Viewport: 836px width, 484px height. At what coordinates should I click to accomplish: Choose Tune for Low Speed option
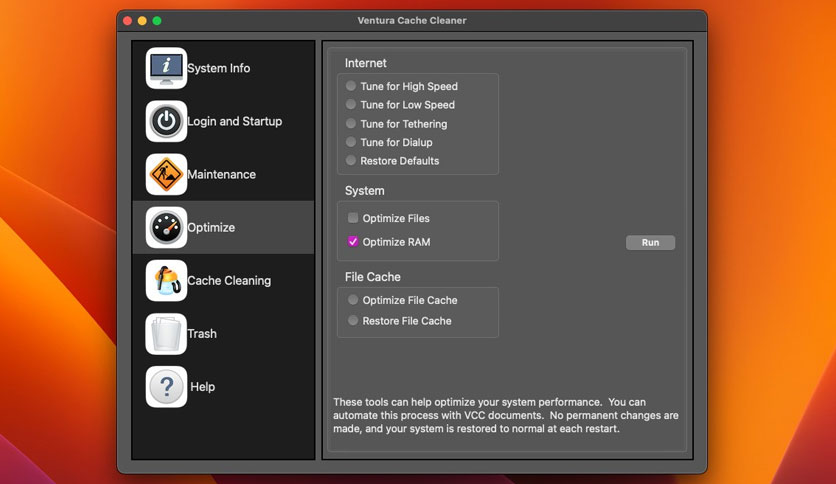click(351, 104)
